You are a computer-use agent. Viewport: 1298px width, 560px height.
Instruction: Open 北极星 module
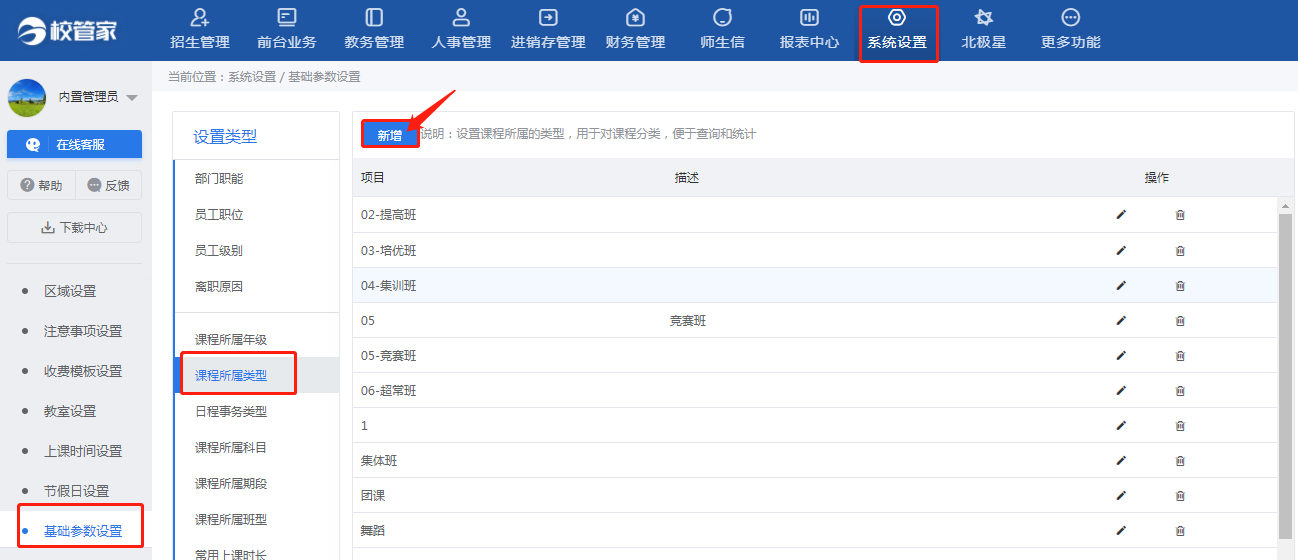[x=983, y=29]
